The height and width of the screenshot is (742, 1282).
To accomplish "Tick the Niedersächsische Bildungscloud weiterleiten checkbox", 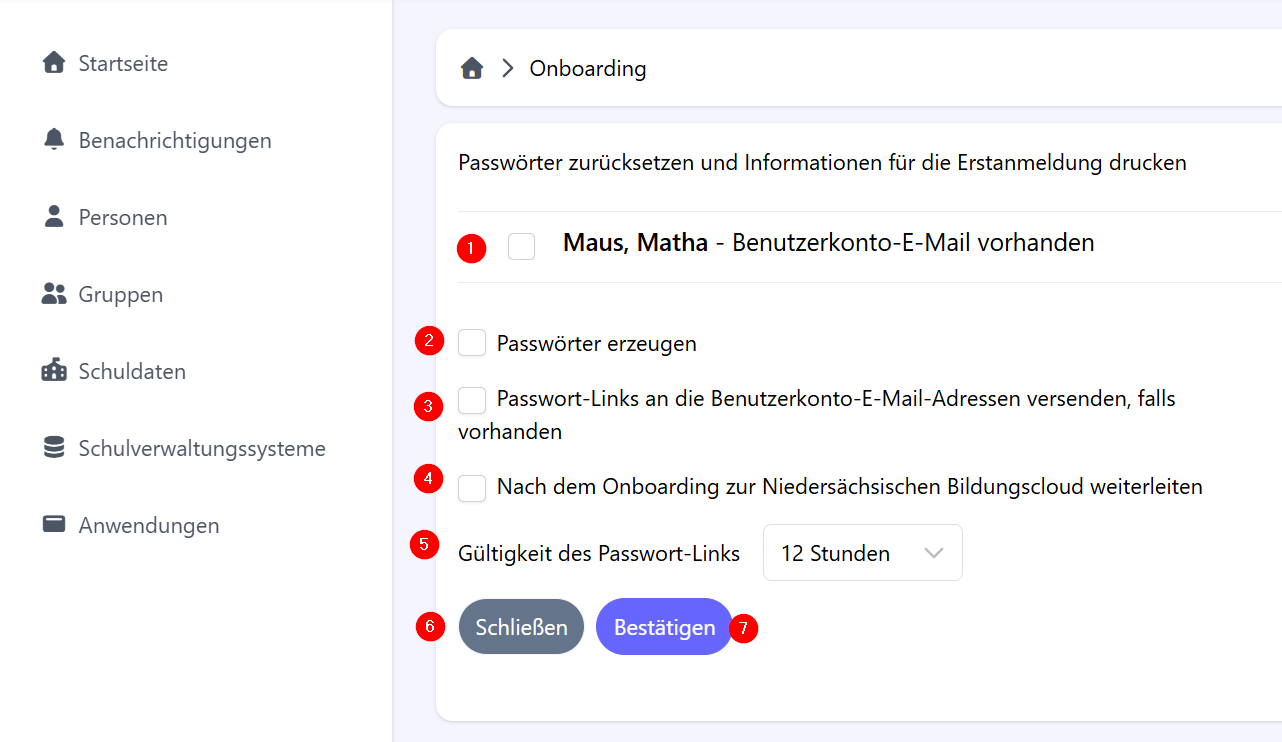I will pyautogui.click(x=472, y=487).
